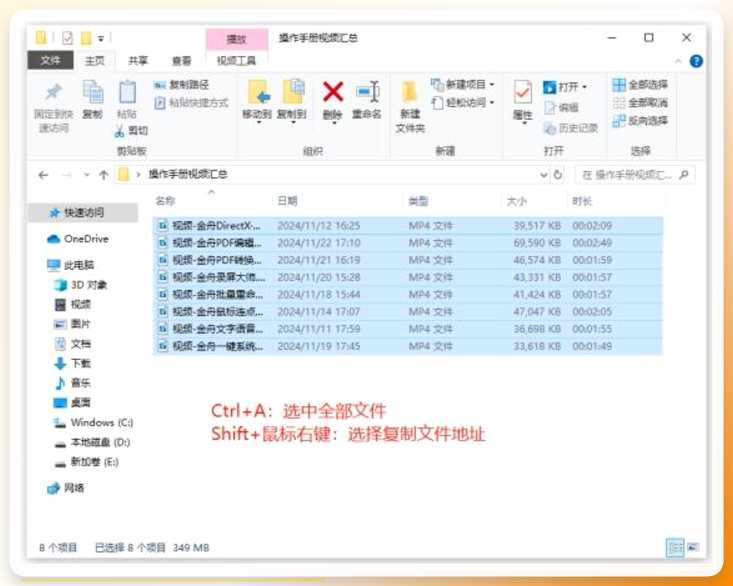This screenshot has height=586, width=733.
Task: Click Select none (全部取消)
Action: (x=640, y=103)
